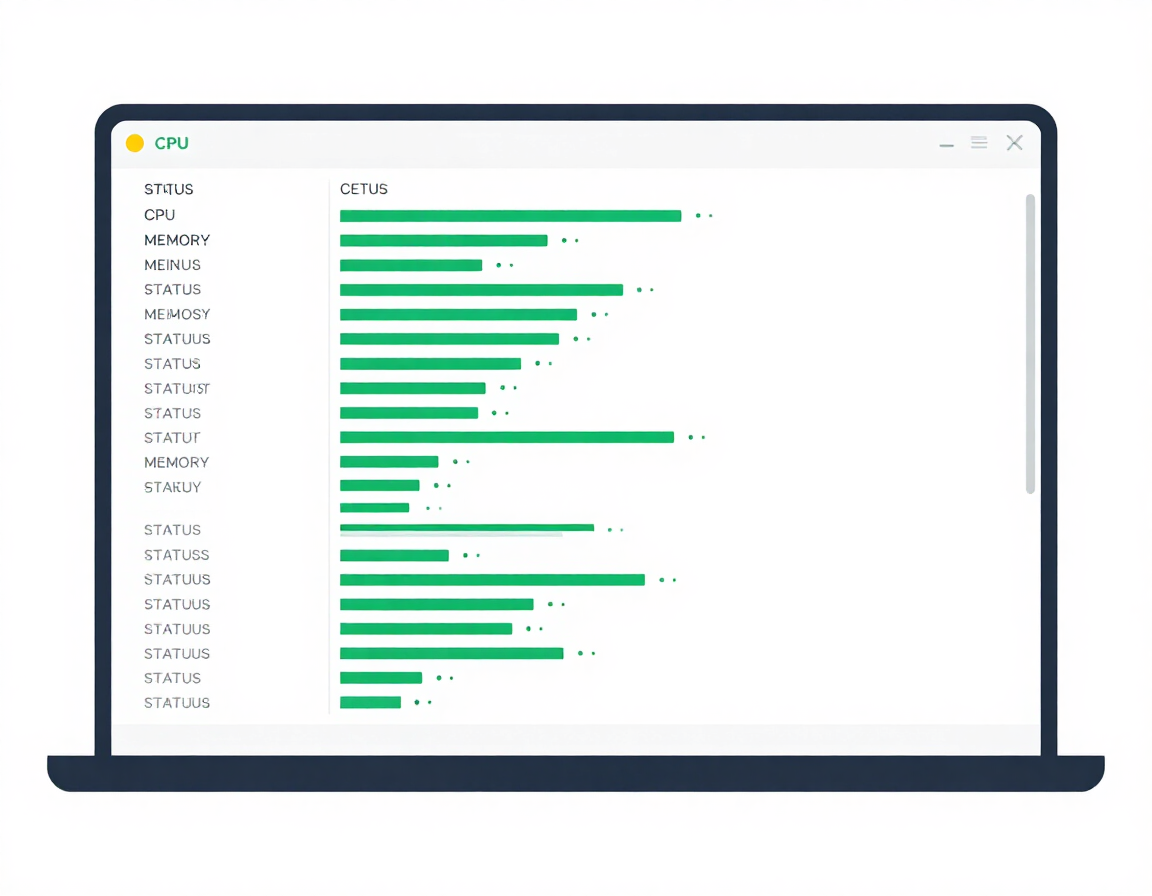
Task: Select the MEINUS row label
Action: pyautogui.click(x=172, y=265)
